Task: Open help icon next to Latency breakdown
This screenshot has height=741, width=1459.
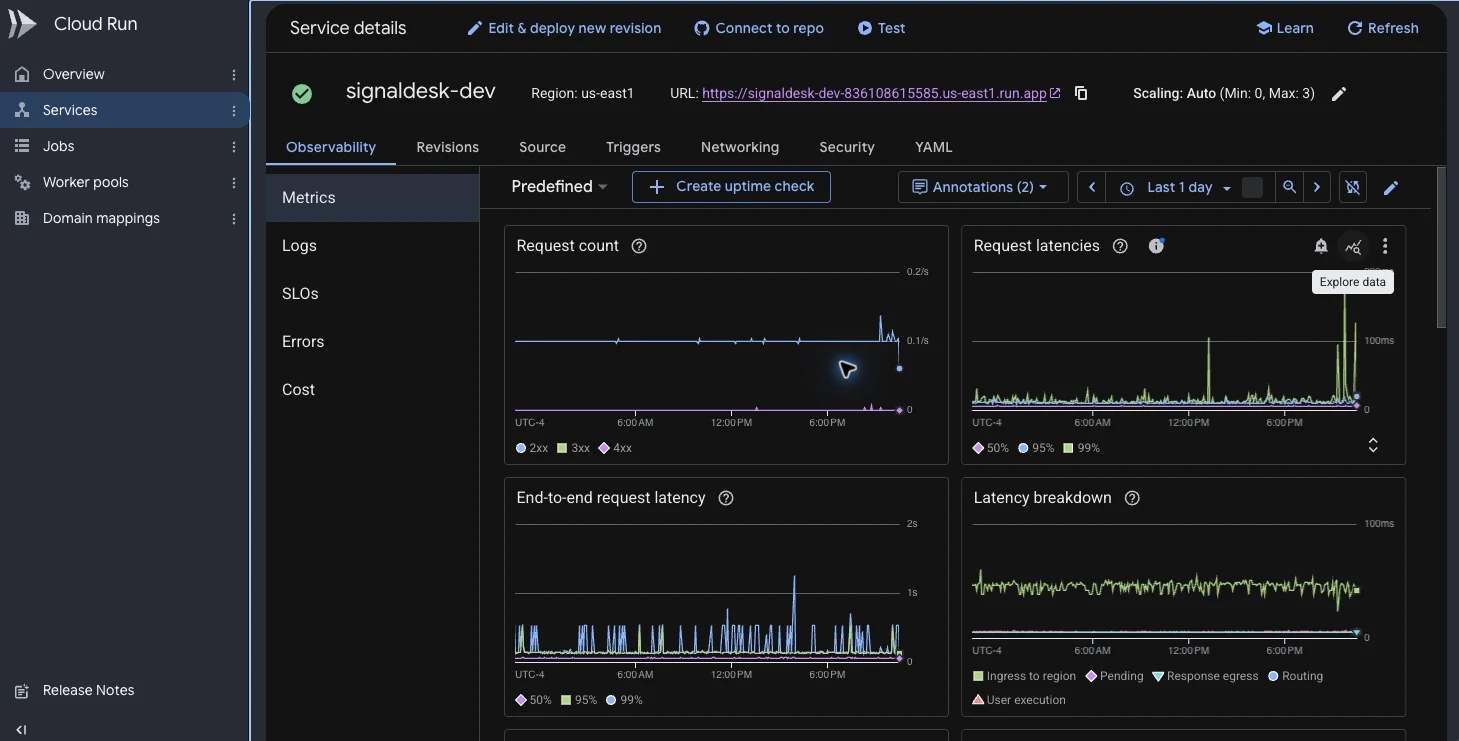Action: point(1132,498)
